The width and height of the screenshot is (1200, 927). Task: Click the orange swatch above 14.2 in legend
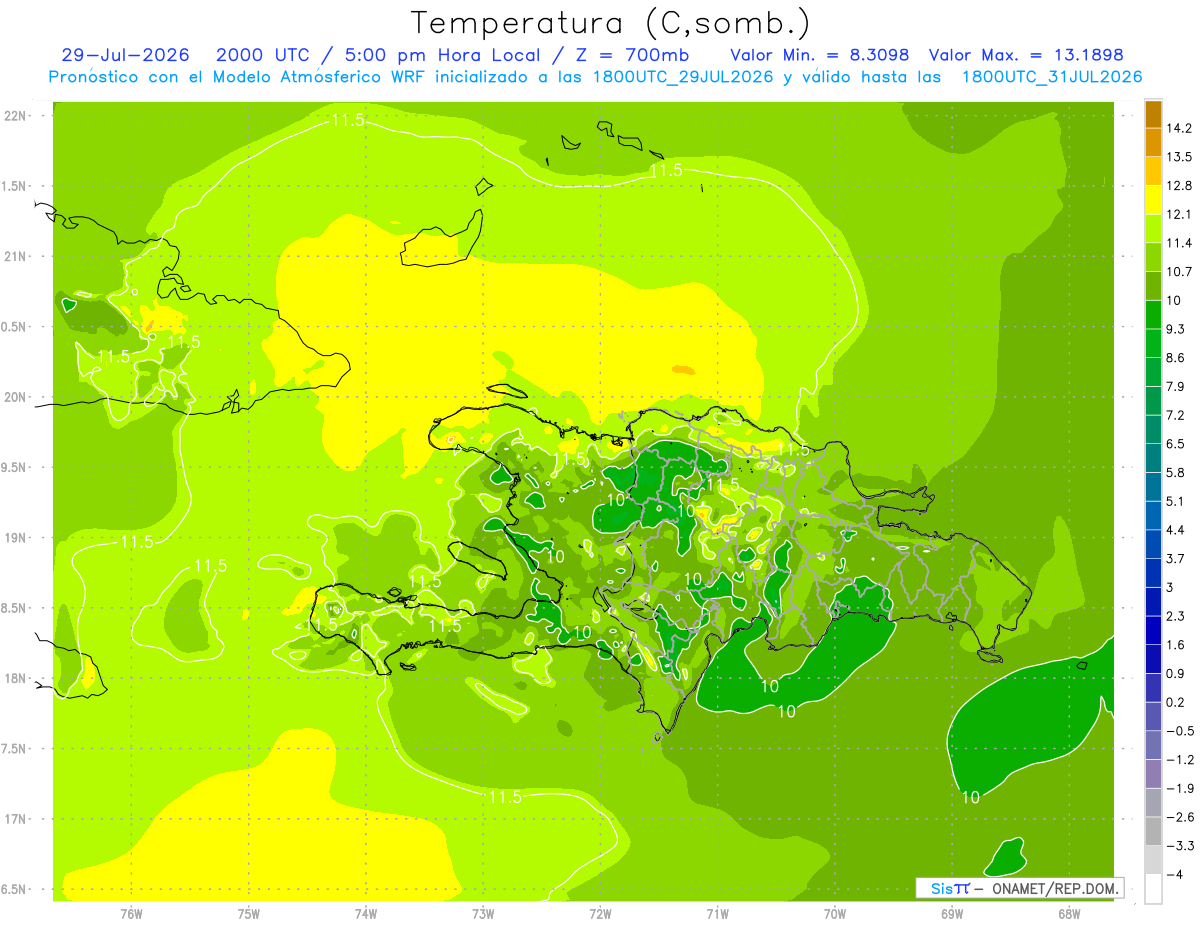point(1153,113)
